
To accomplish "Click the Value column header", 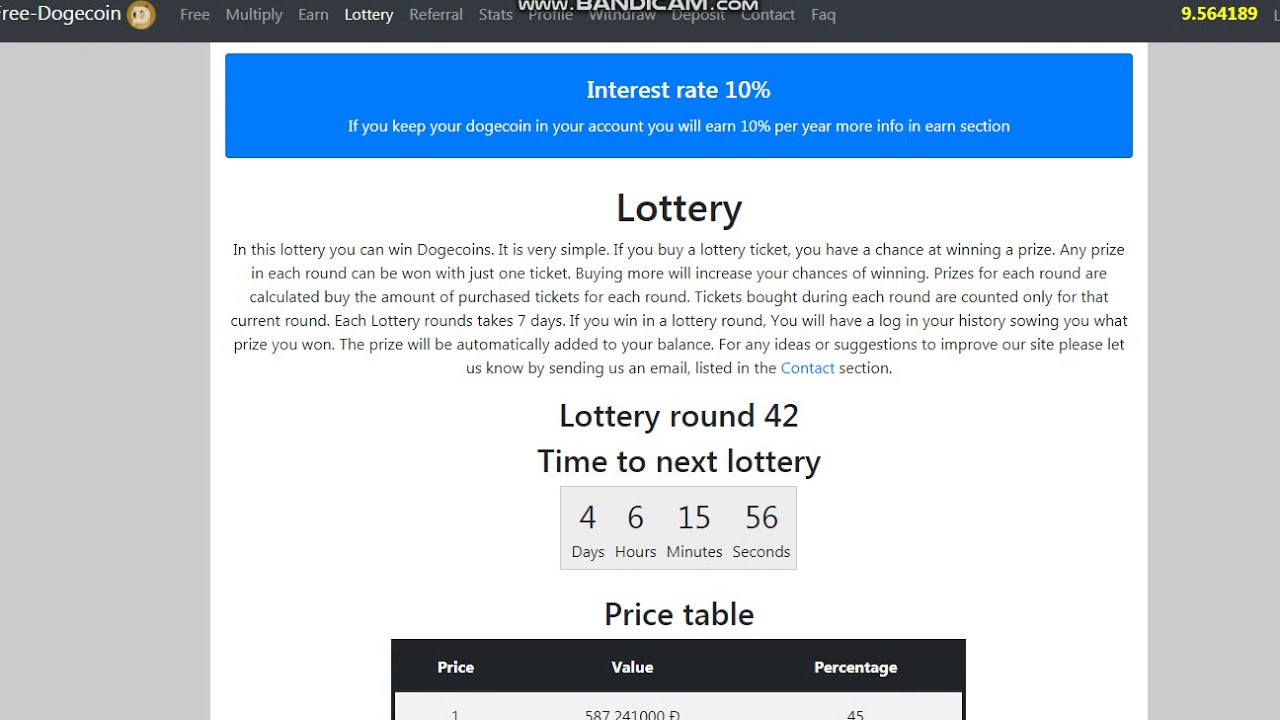I will click(x=632, y=667).
